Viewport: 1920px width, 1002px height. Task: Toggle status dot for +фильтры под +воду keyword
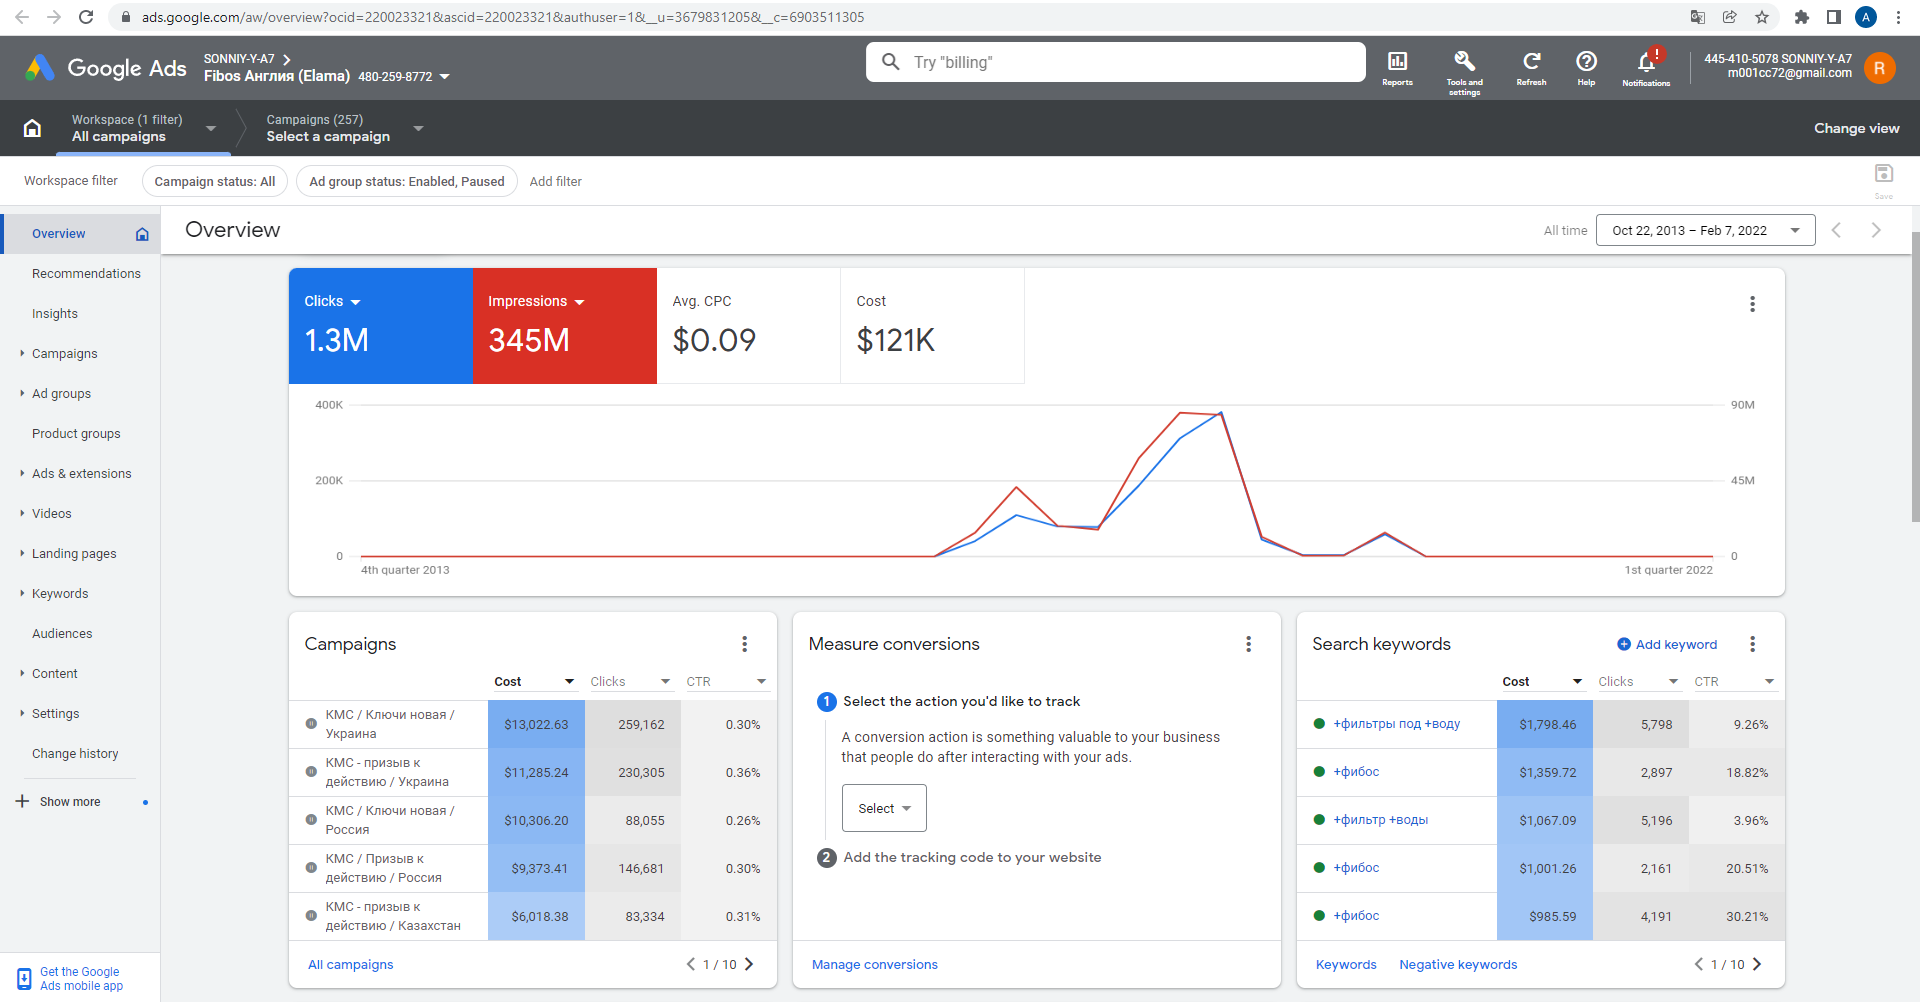[1319, 724]
